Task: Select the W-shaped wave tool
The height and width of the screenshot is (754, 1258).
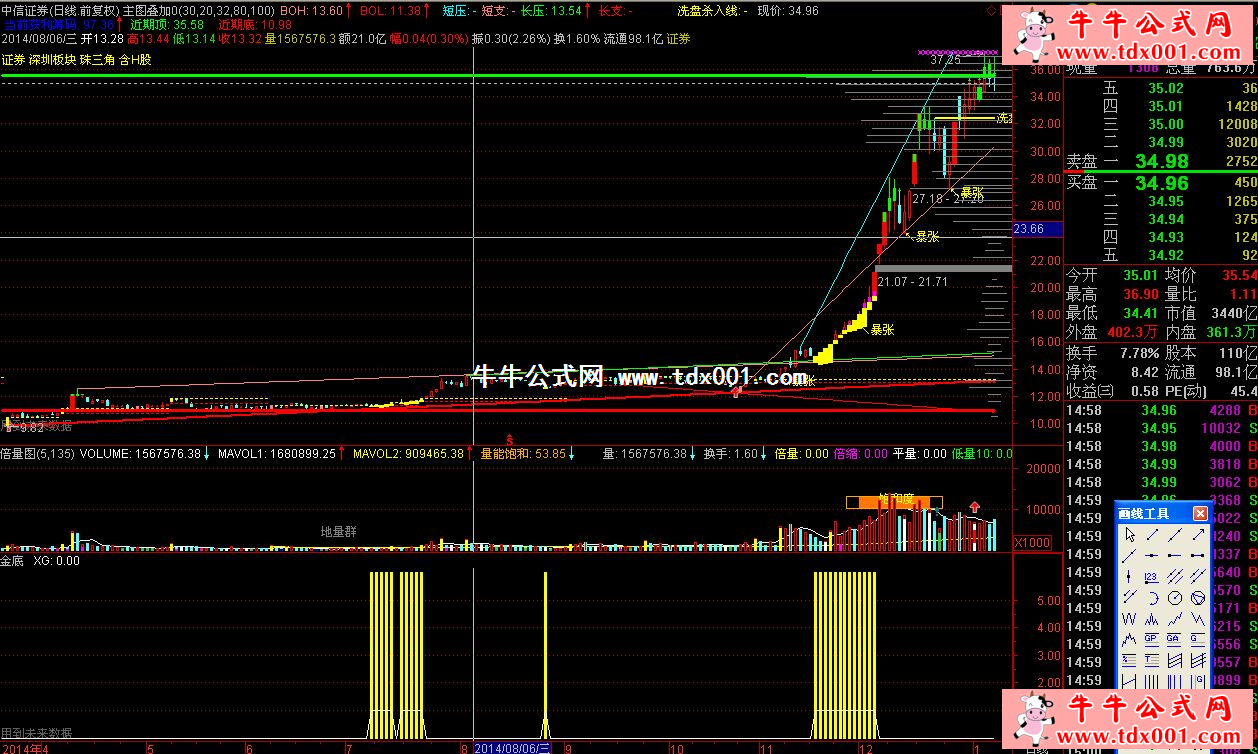Action: pos(1129,618)
